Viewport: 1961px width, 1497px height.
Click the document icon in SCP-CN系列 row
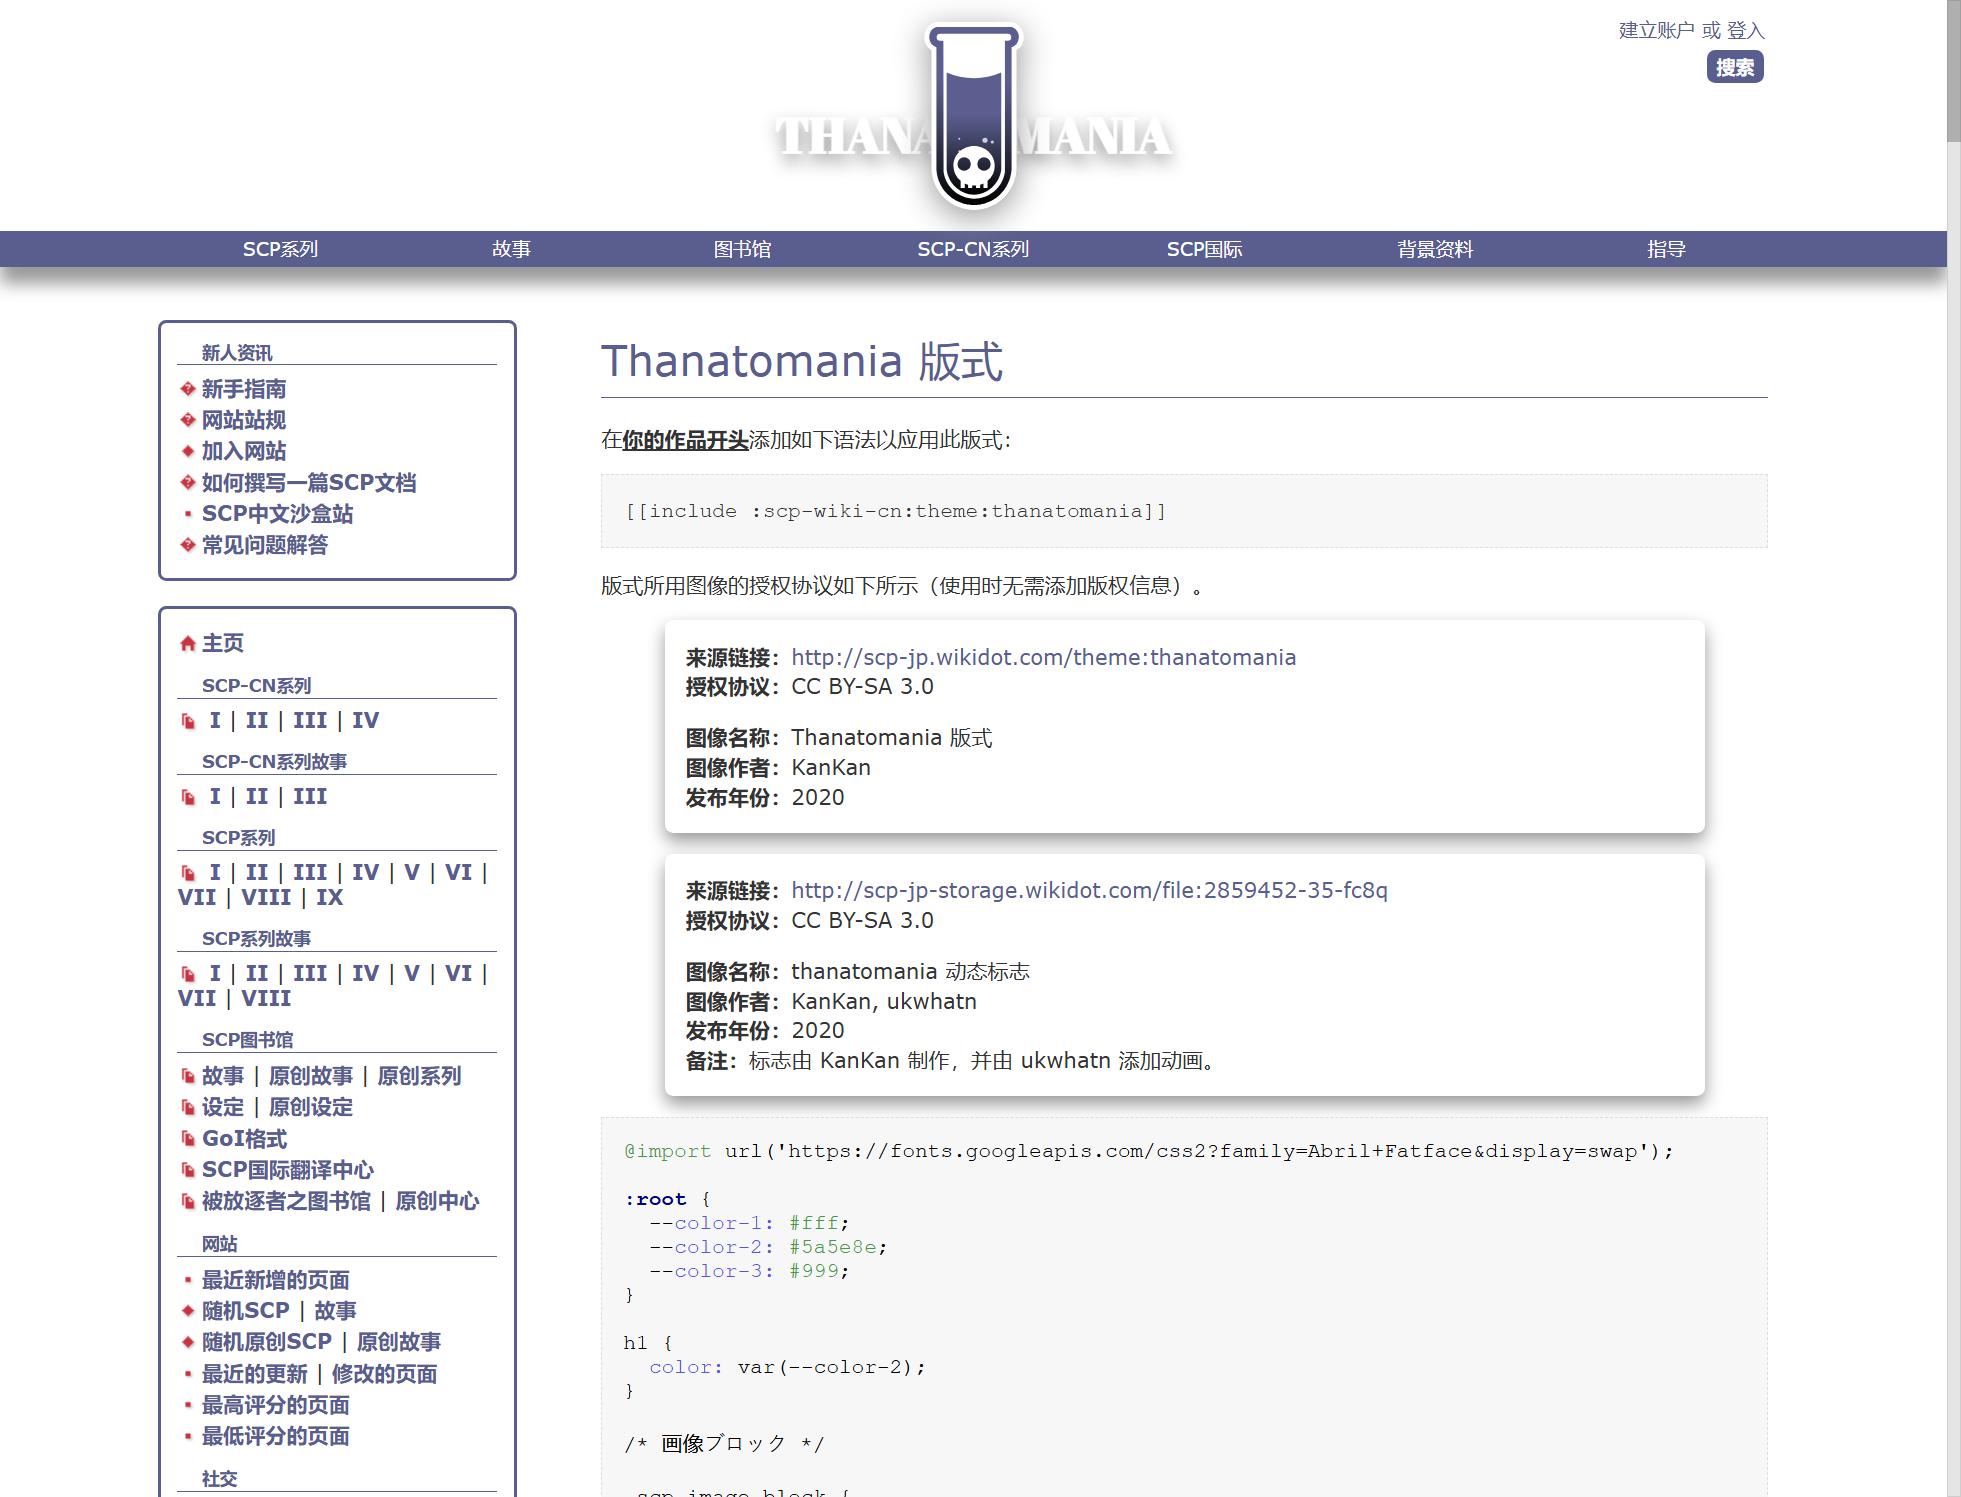pos(187,721)
